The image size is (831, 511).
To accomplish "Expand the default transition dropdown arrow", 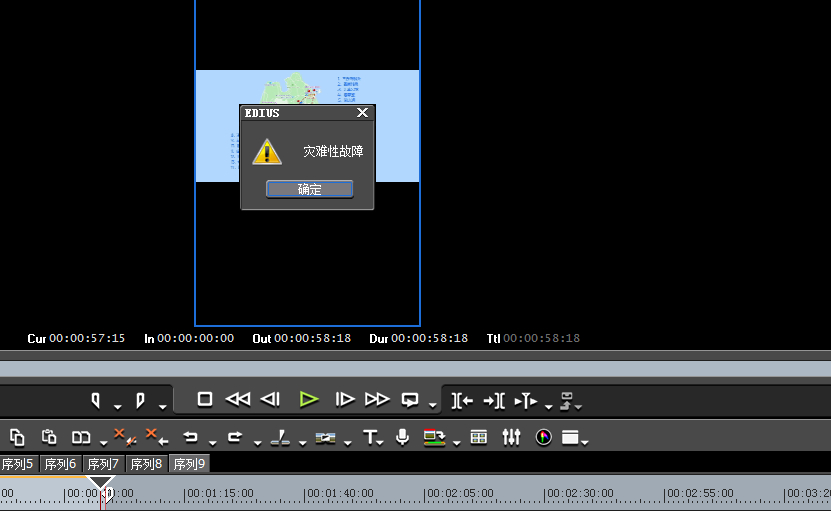I will 348,443.
